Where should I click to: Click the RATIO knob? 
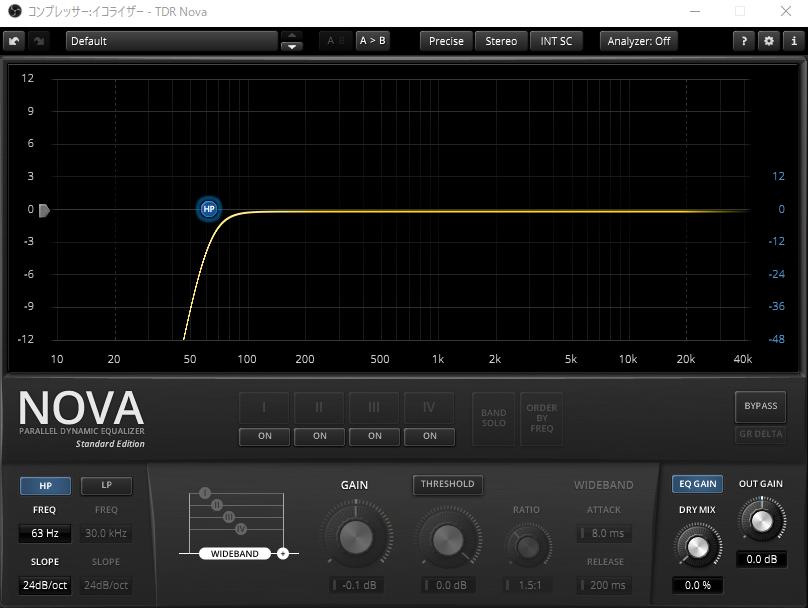[528, 546]
